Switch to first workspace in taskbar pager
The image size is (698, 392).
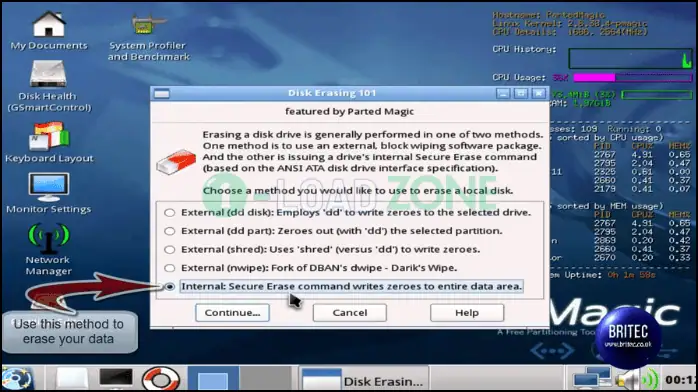point(213,379)
